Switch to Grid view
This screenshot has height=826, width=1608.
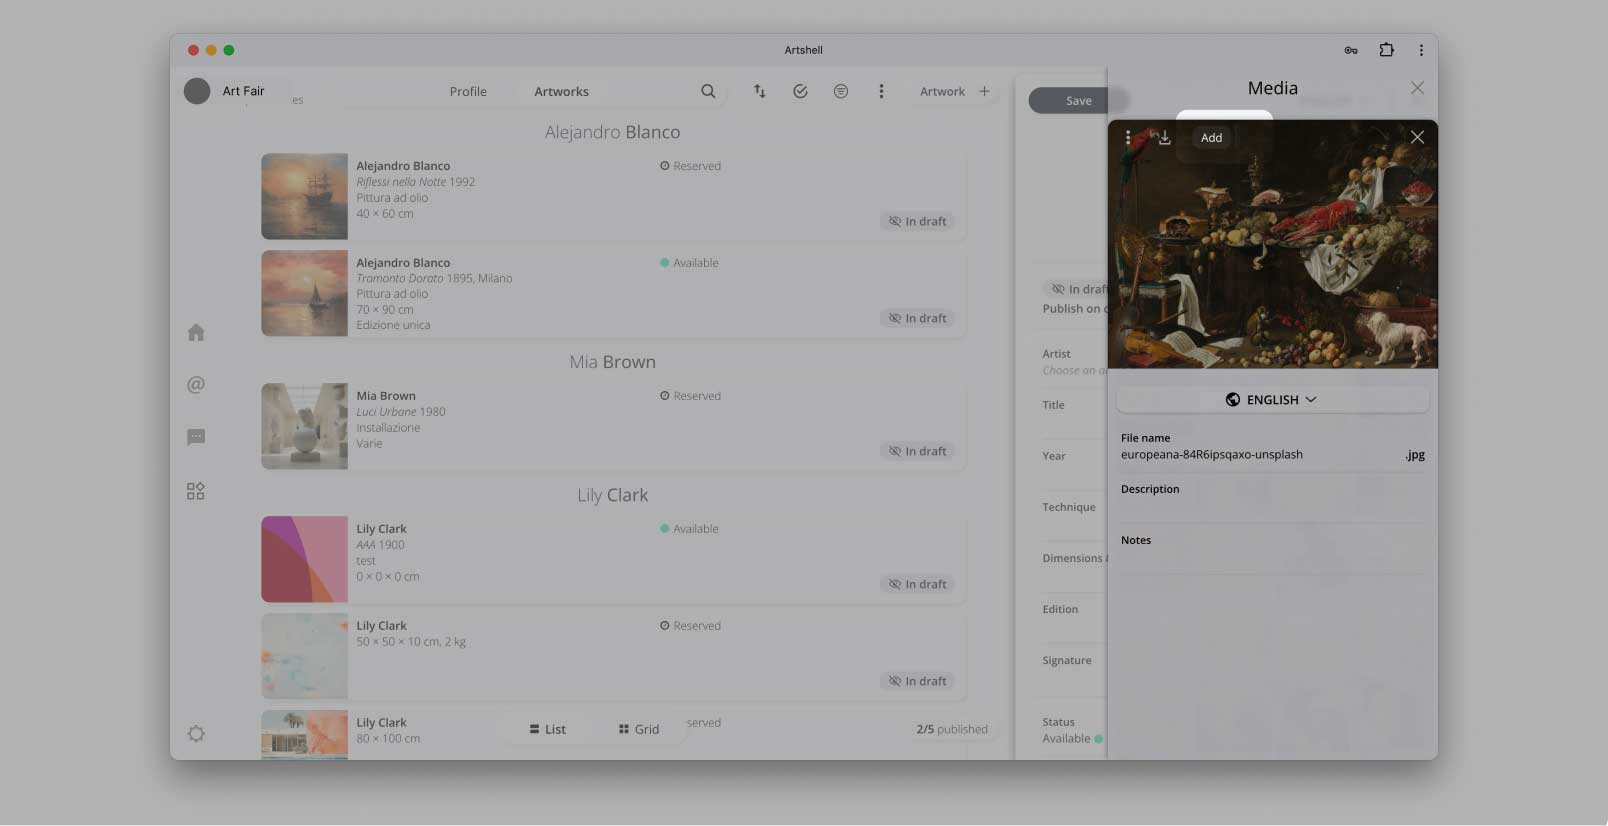coord(639,729)
